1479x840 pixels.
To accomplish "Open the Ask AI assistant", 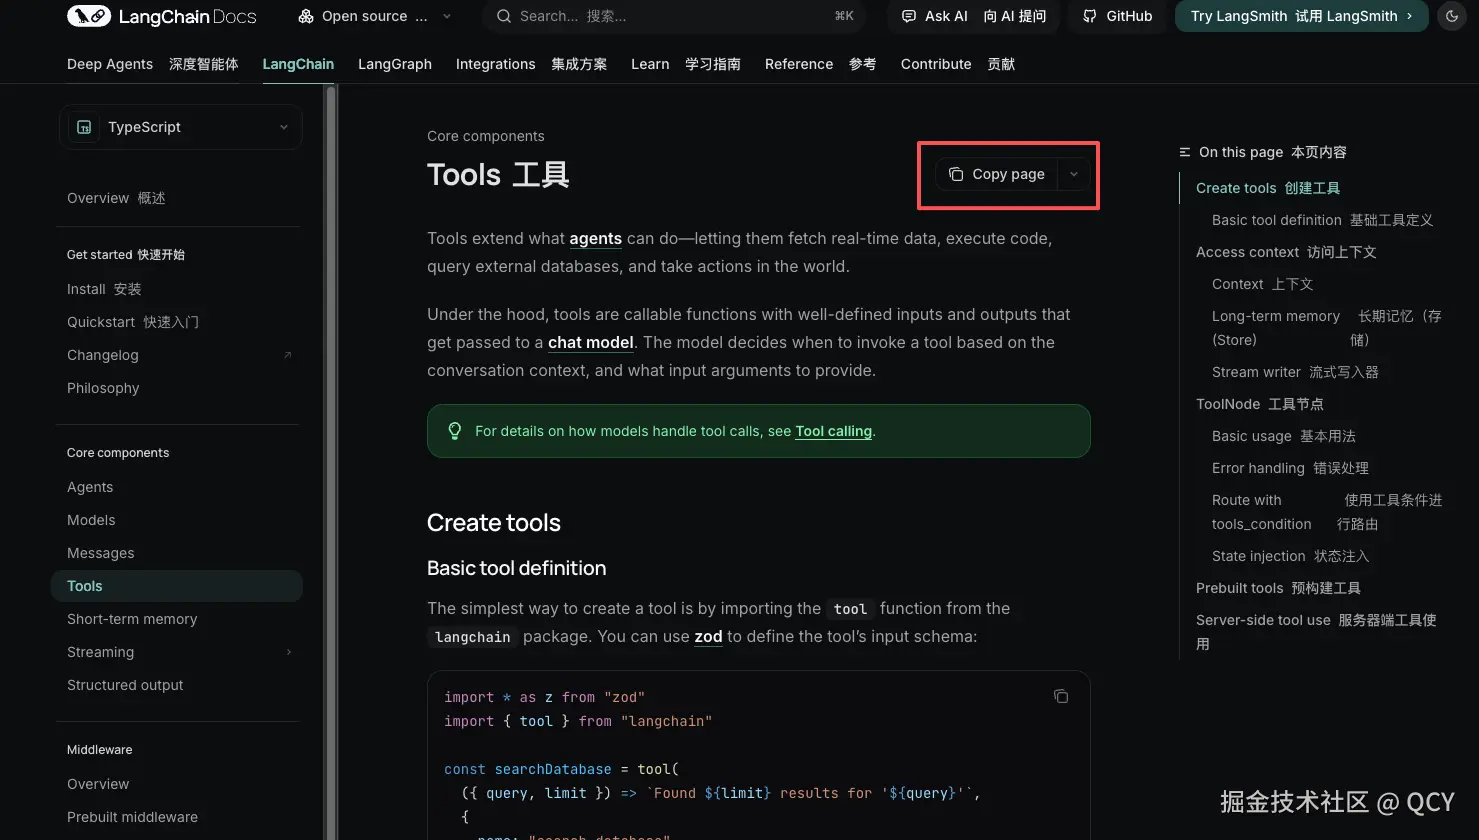I will pyautogui.click(x=973, y=16).
